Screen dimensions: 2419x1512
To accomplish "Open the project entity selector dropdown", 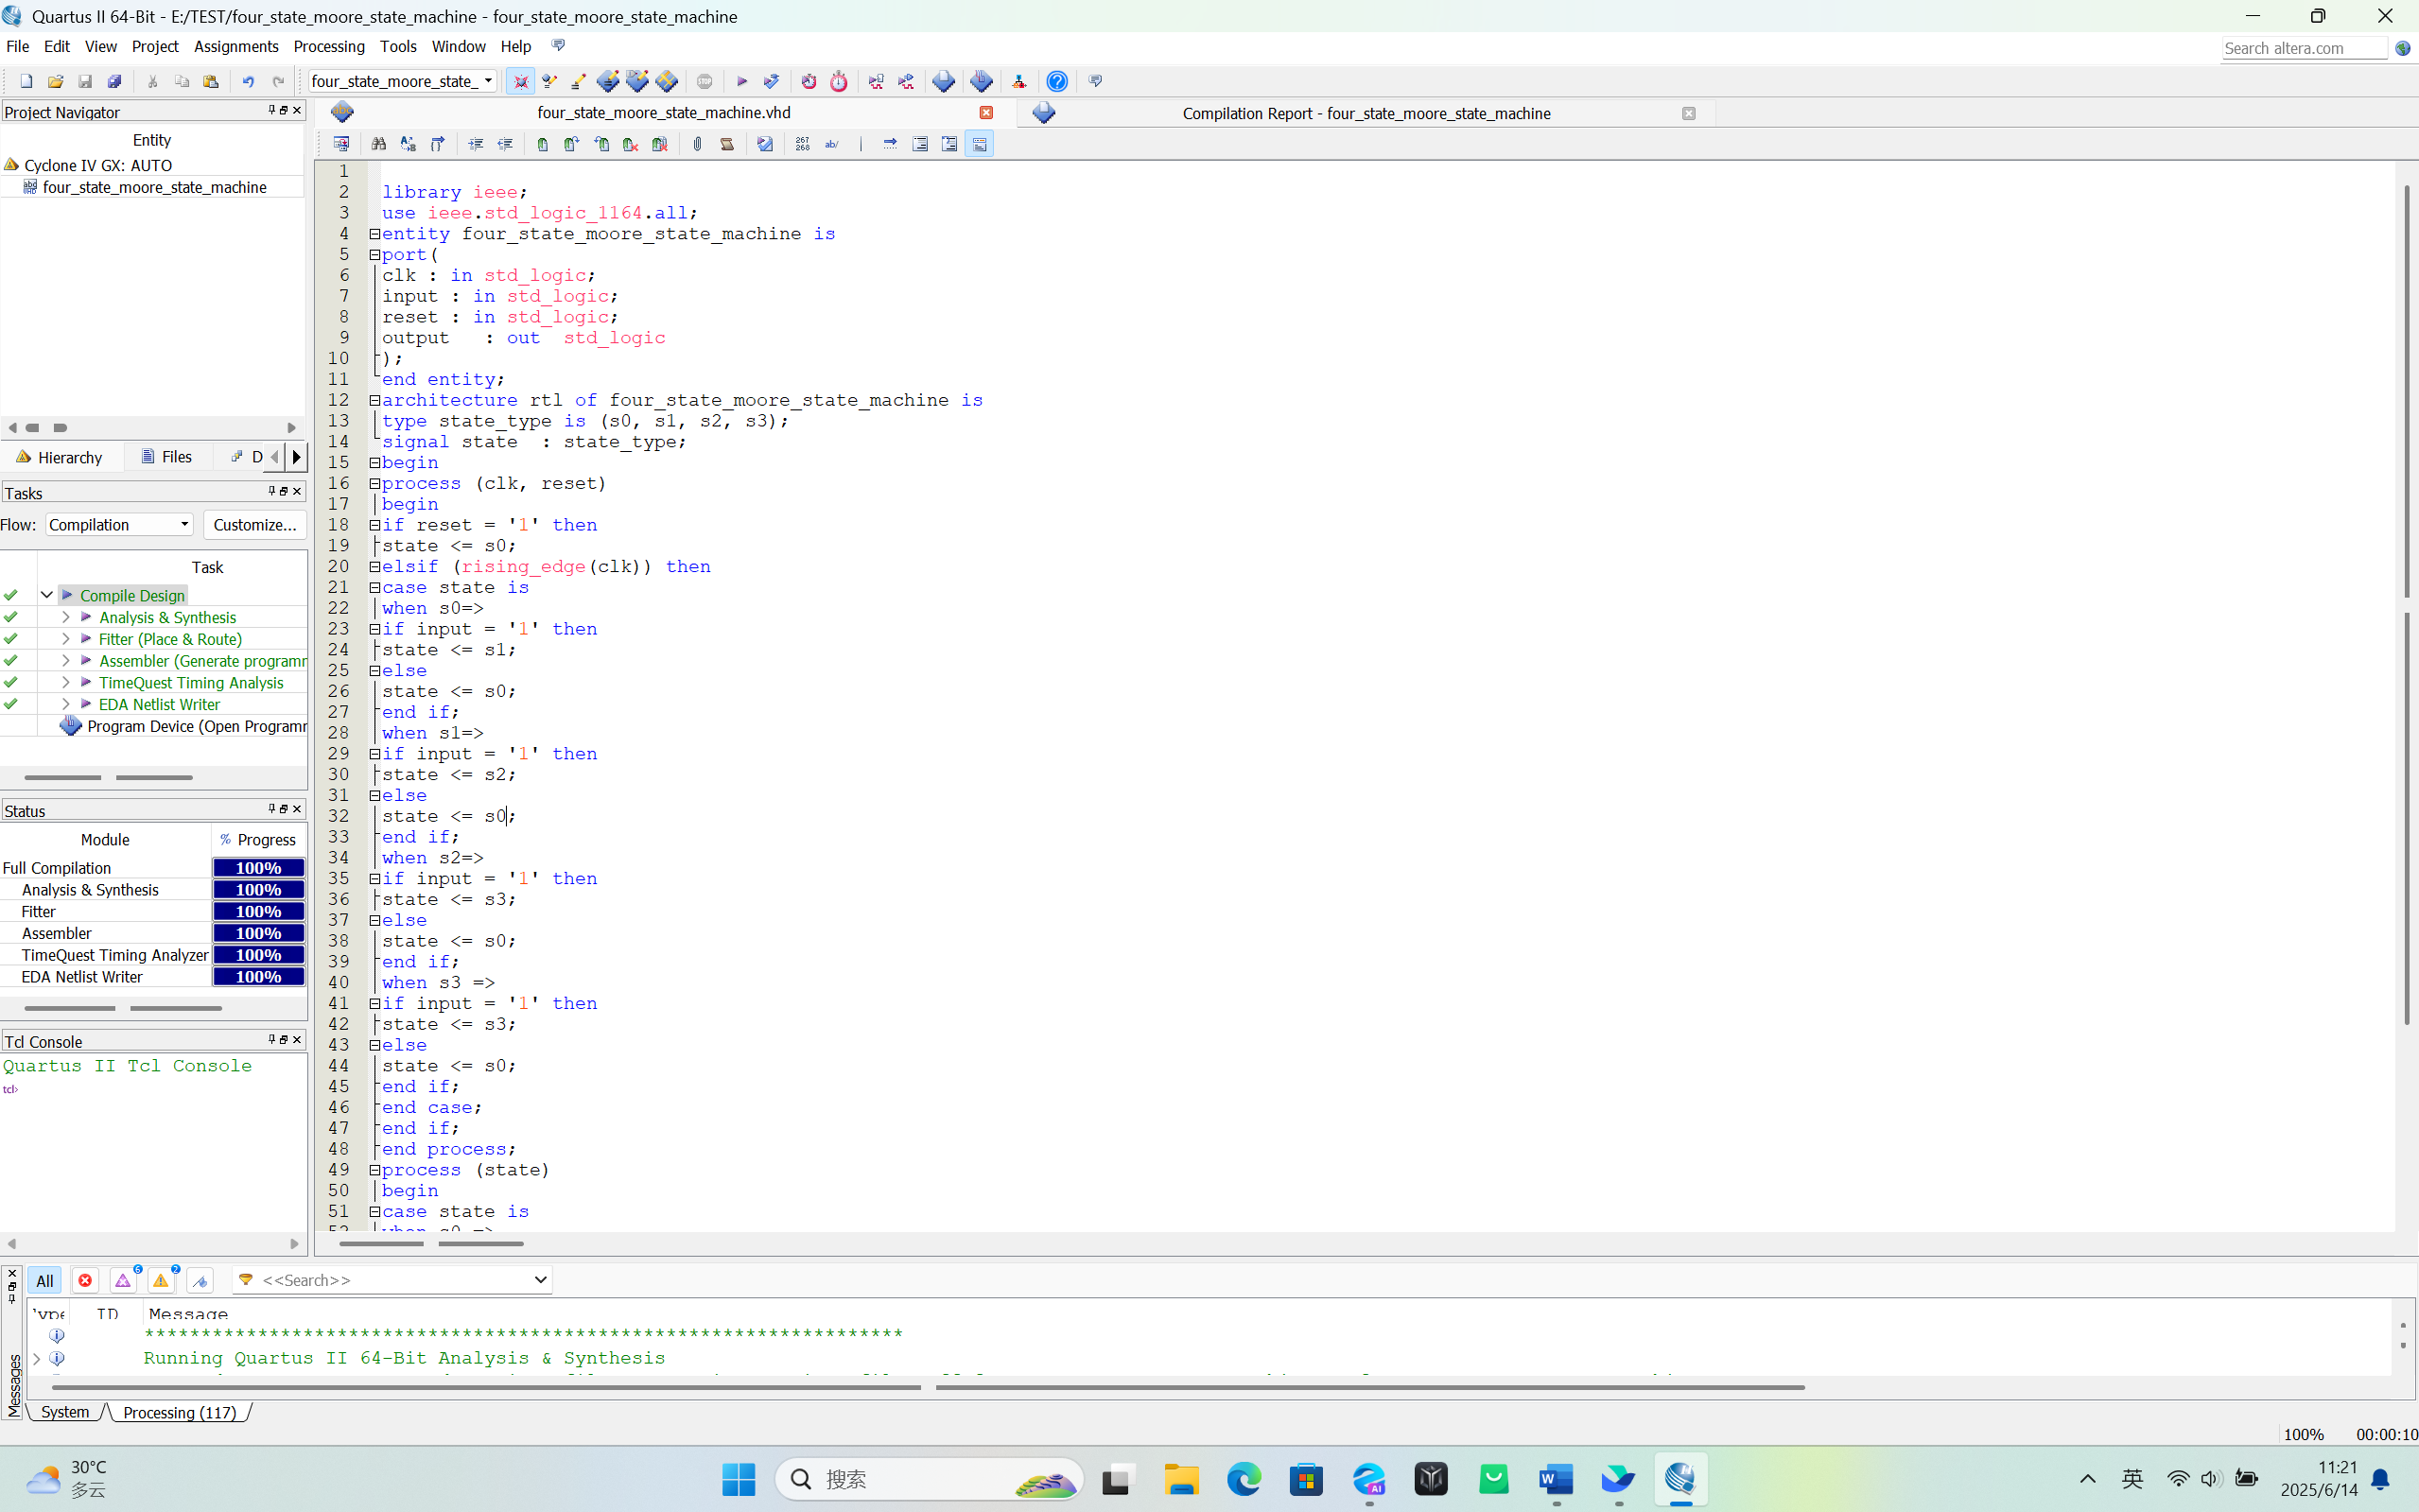I will 402,81.
